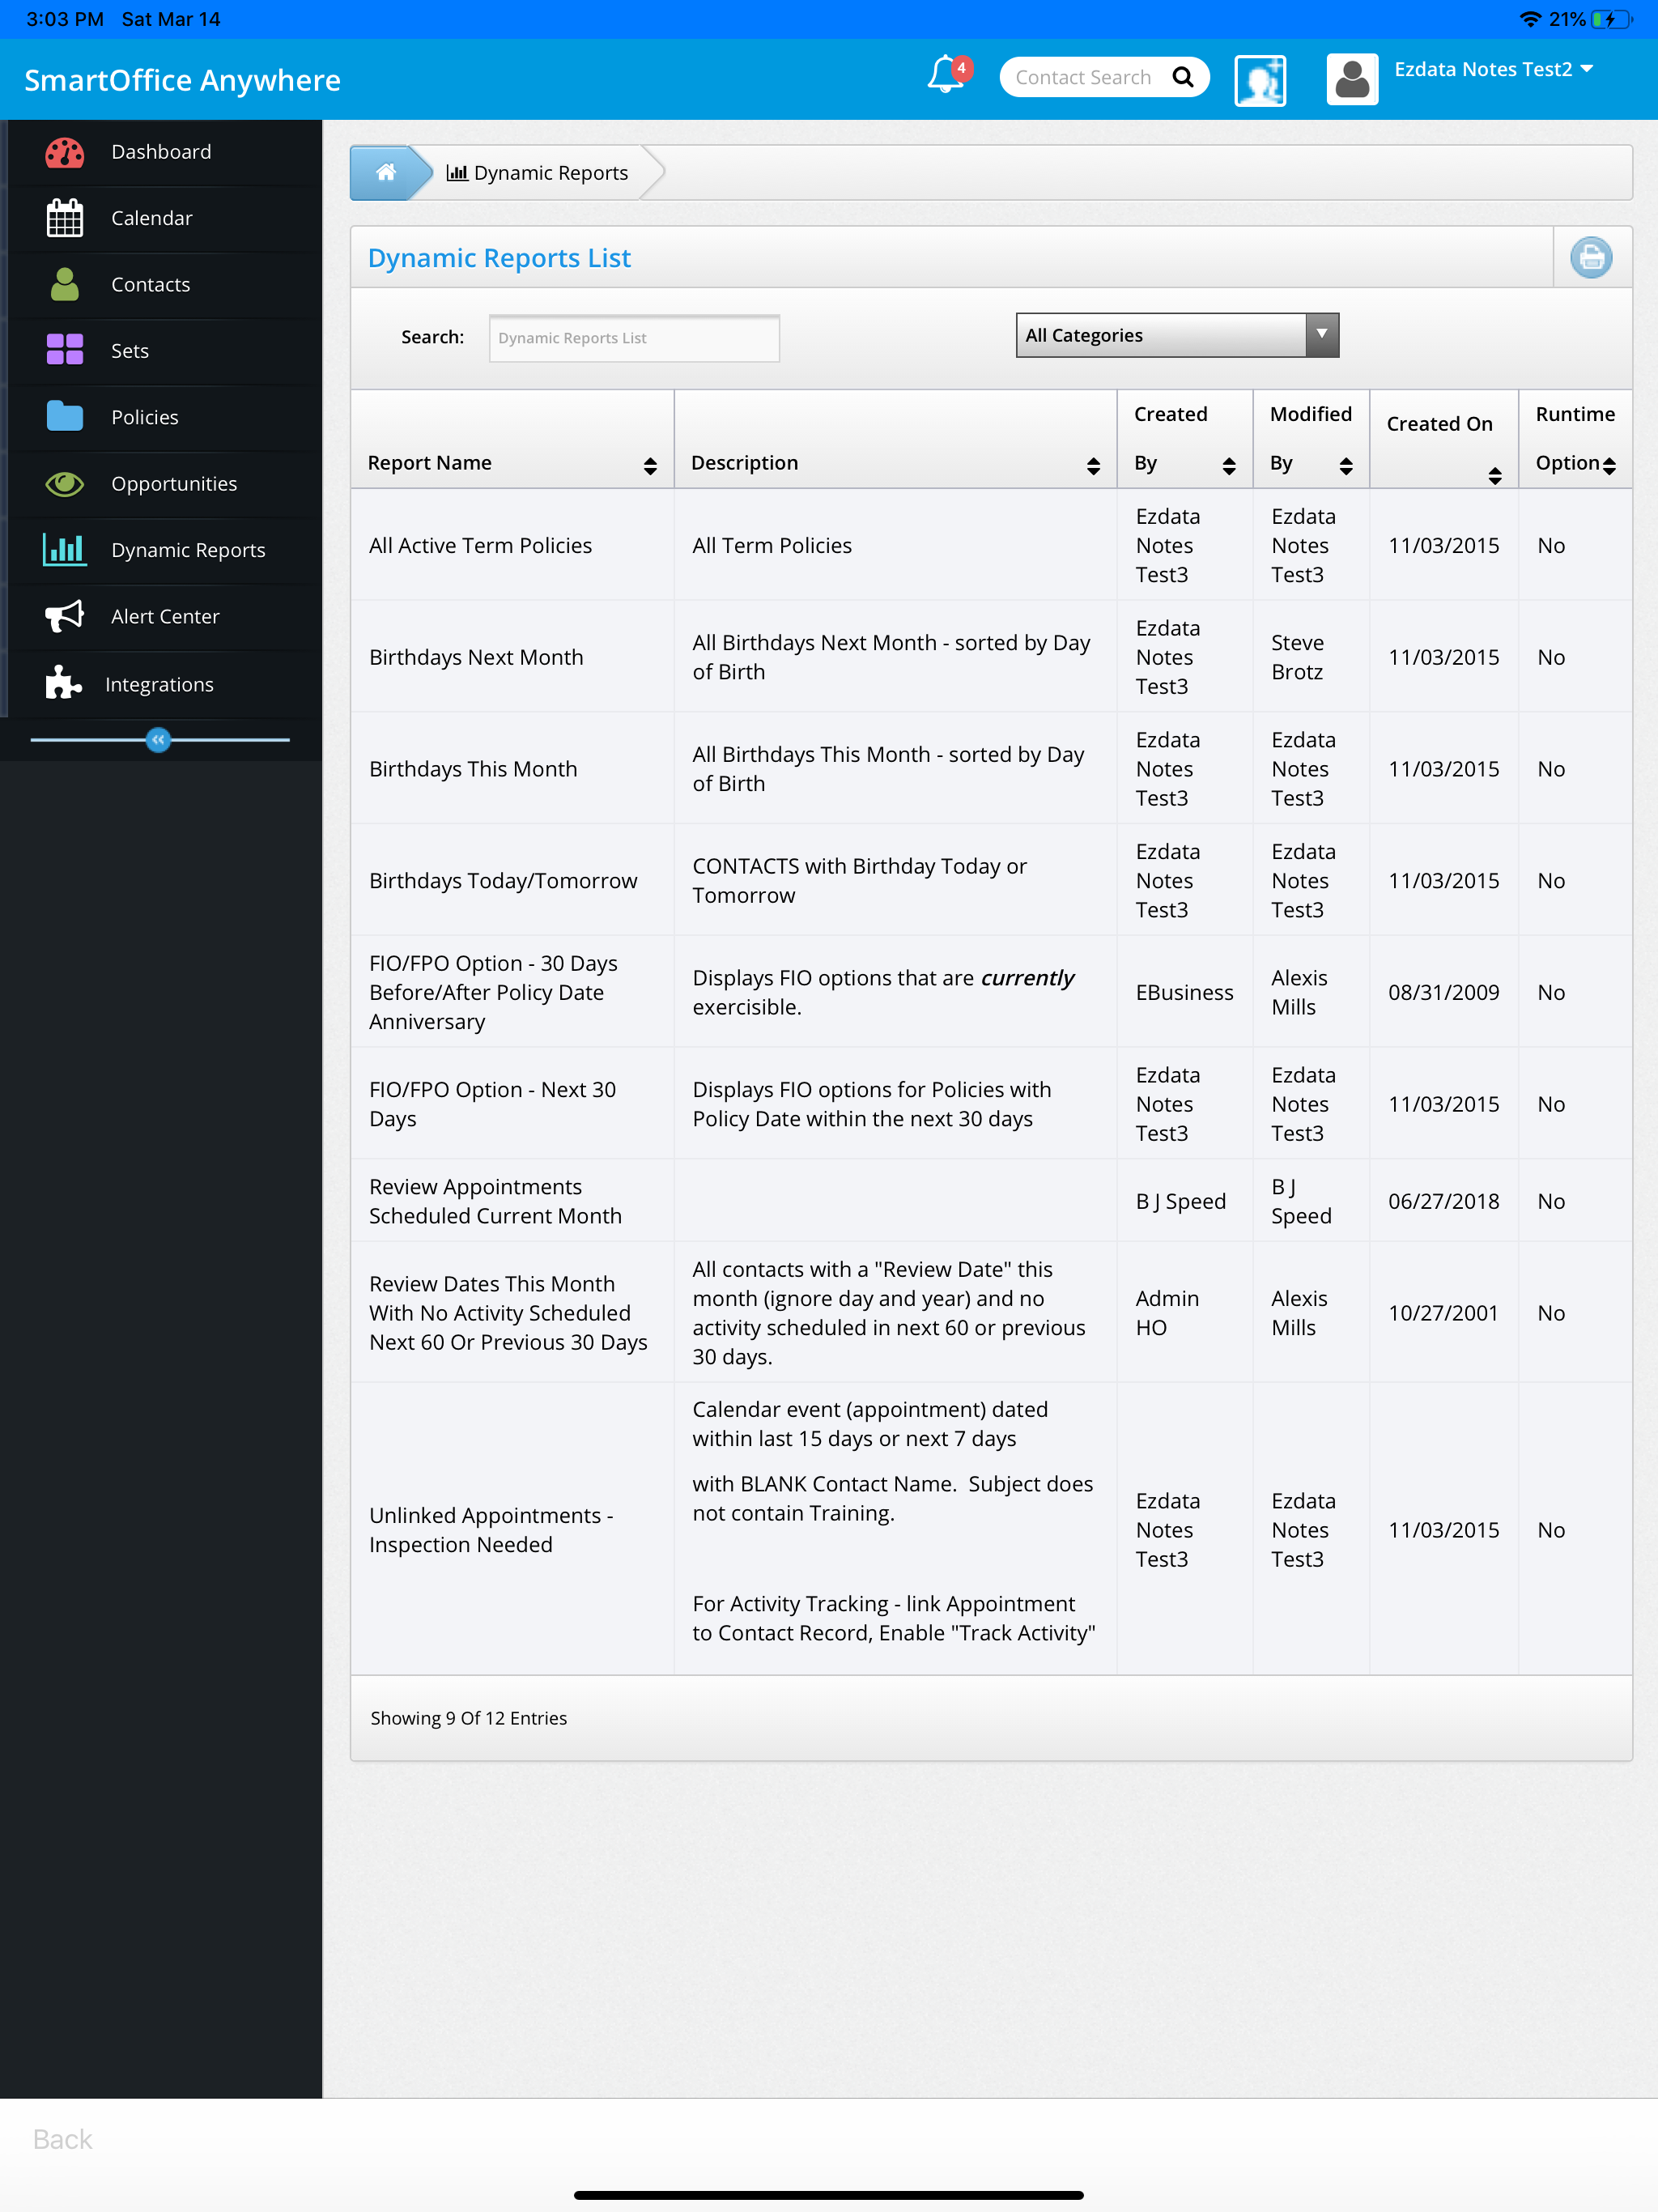
Task: Open FIO/FPO Option 30 Days Before/After report
Action: point(493,992)
